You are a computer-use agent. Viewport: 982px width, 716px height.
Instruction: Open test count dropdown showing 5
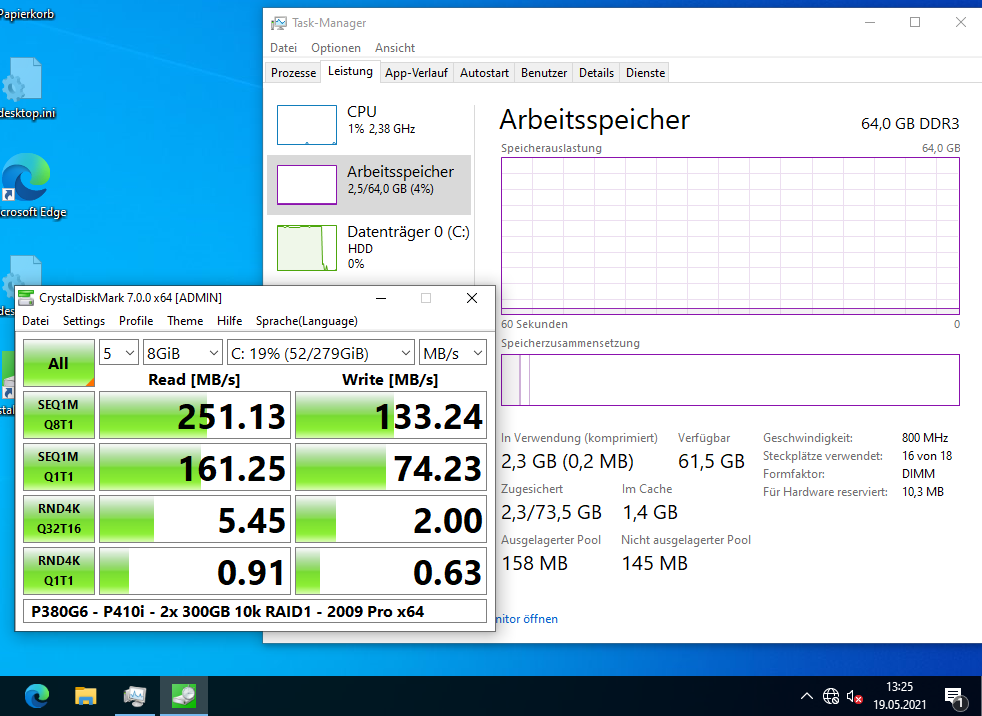tap(118, 353)
